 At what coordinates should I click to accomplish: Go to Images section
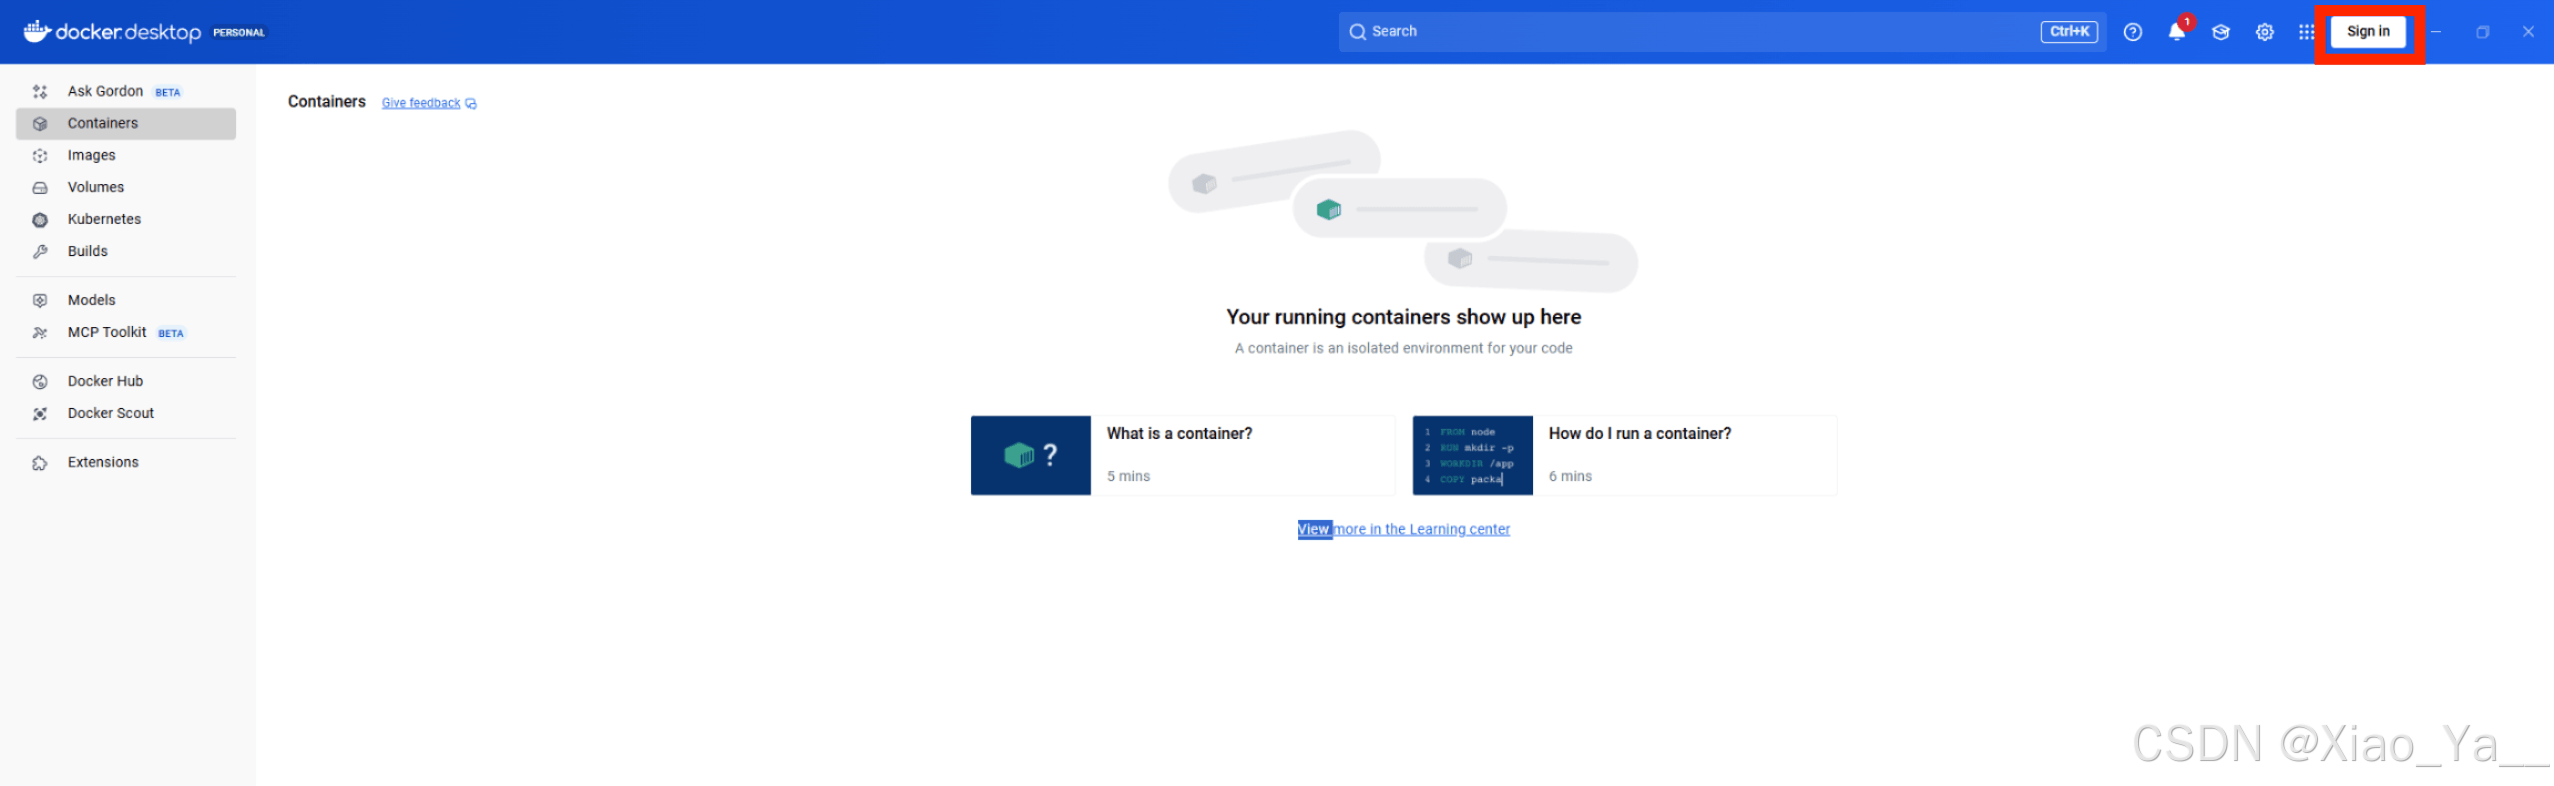[x=126, y=155]
